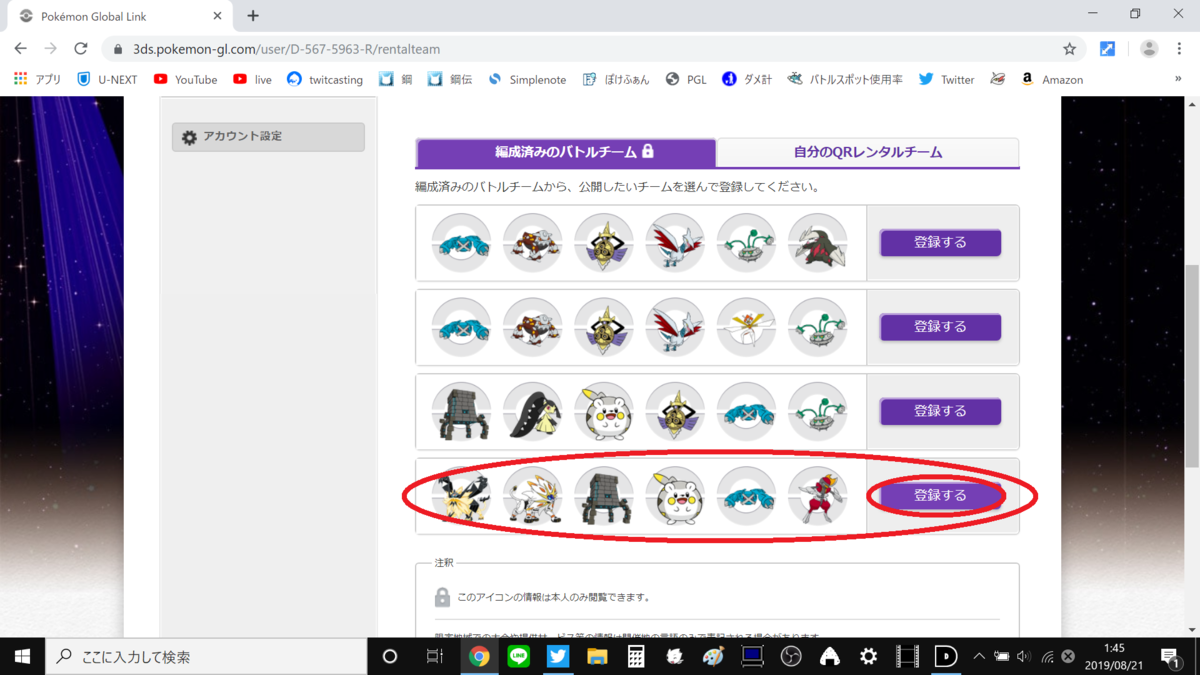Bookmark this page with the star icon
The height and width of the screenshot is (675, 1200).
tap(1069, 48)
